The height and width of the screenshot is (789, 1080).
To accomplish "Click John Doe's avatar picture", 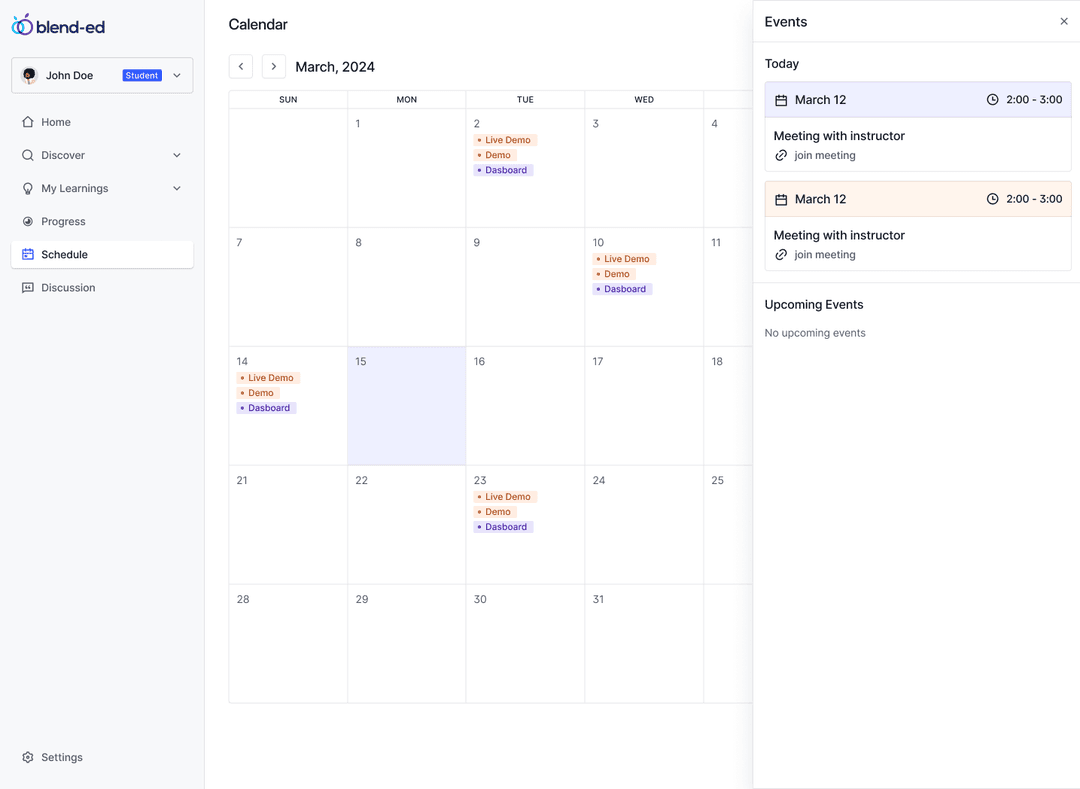I will coord(29,75).
